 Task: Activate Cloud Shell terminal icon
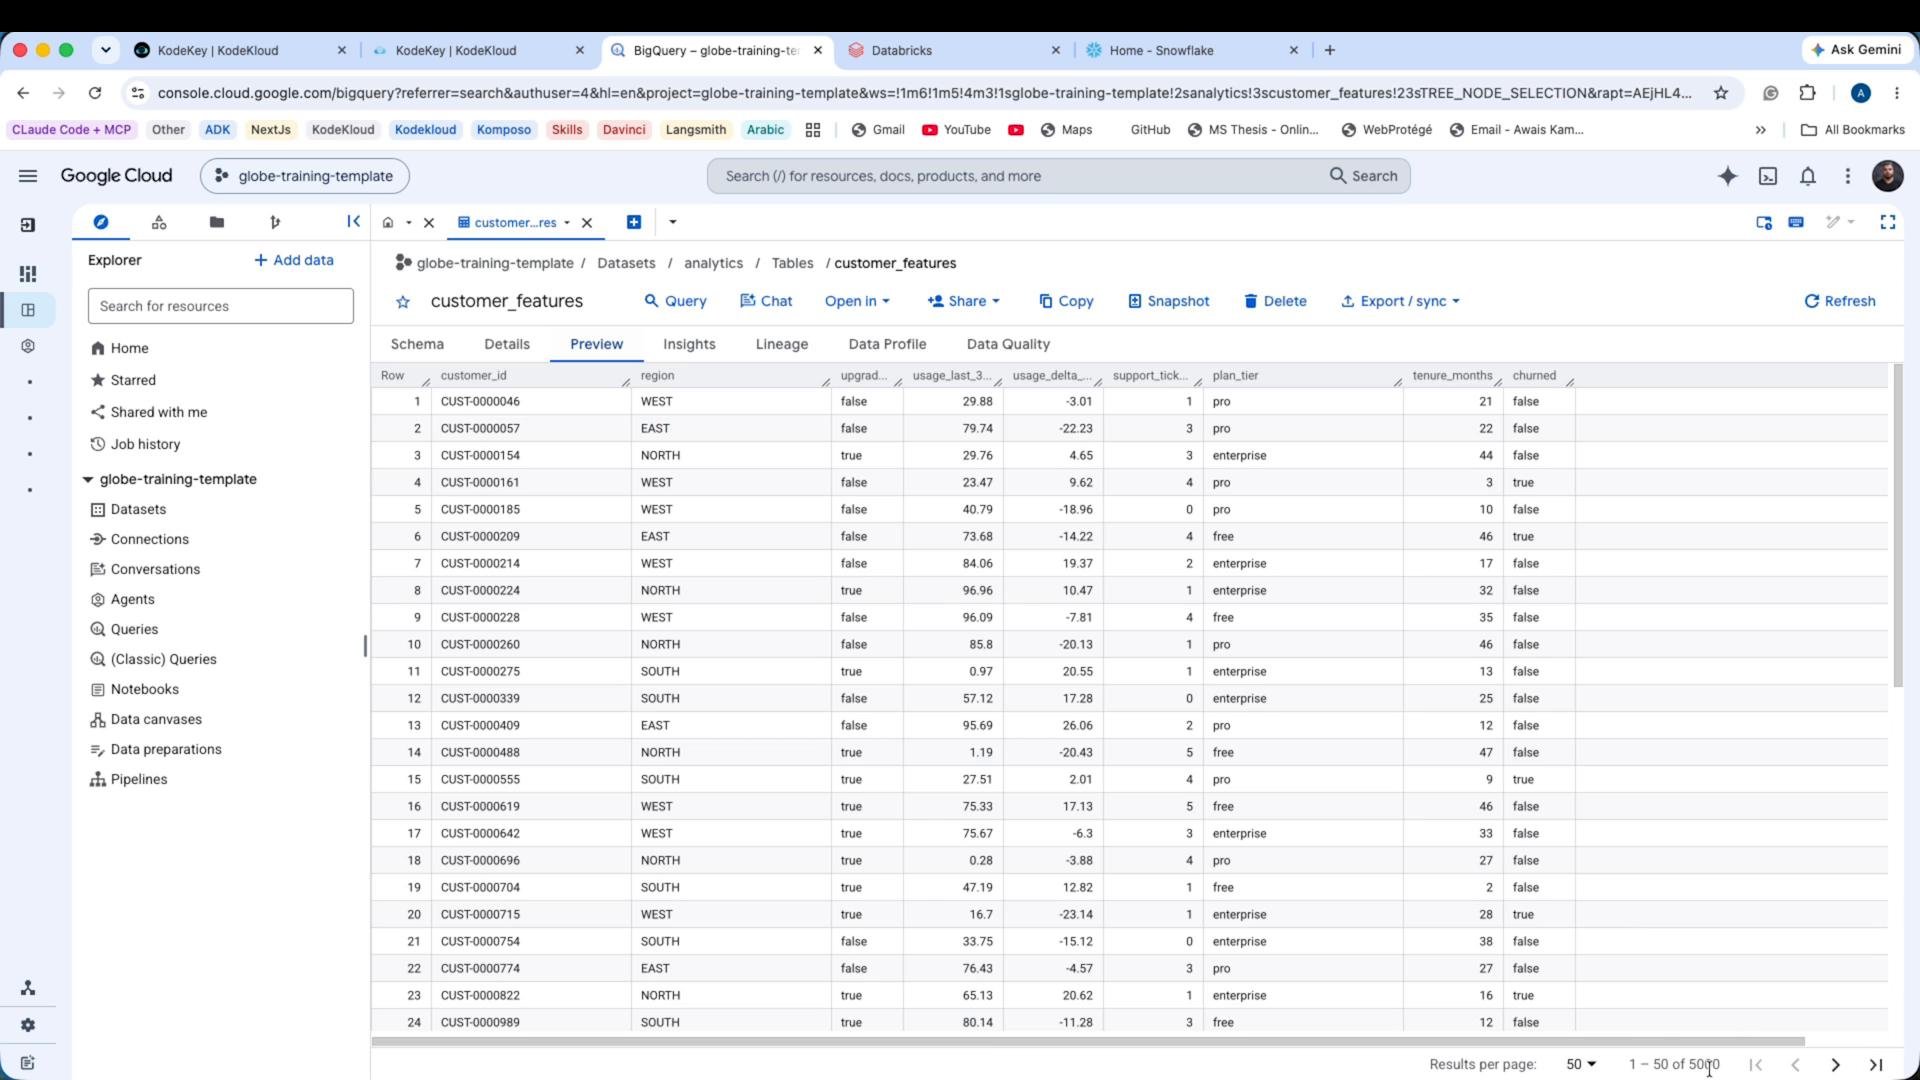(1768, 176)
